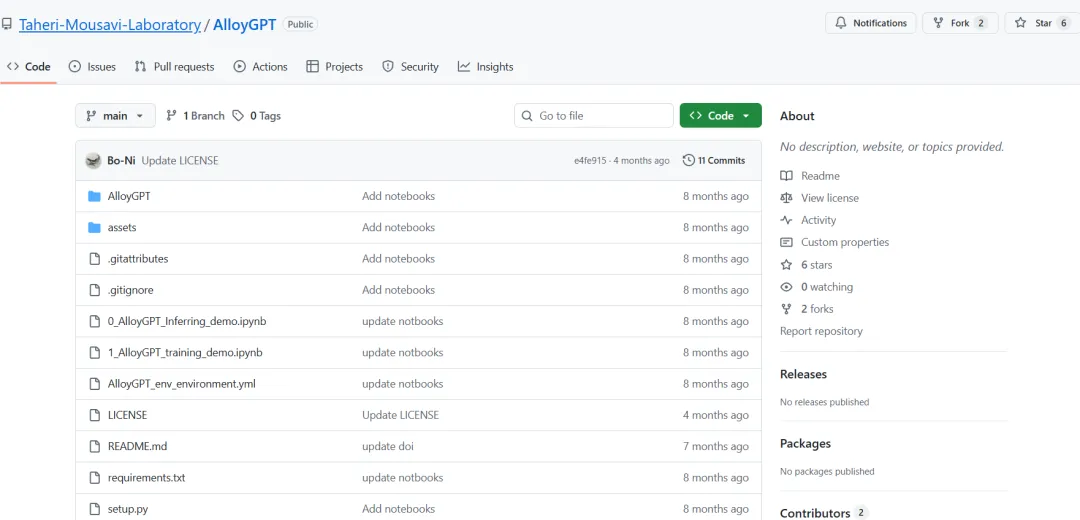Open the Issues tab
The image size is (1080, 520).
(x=92, y=67)
